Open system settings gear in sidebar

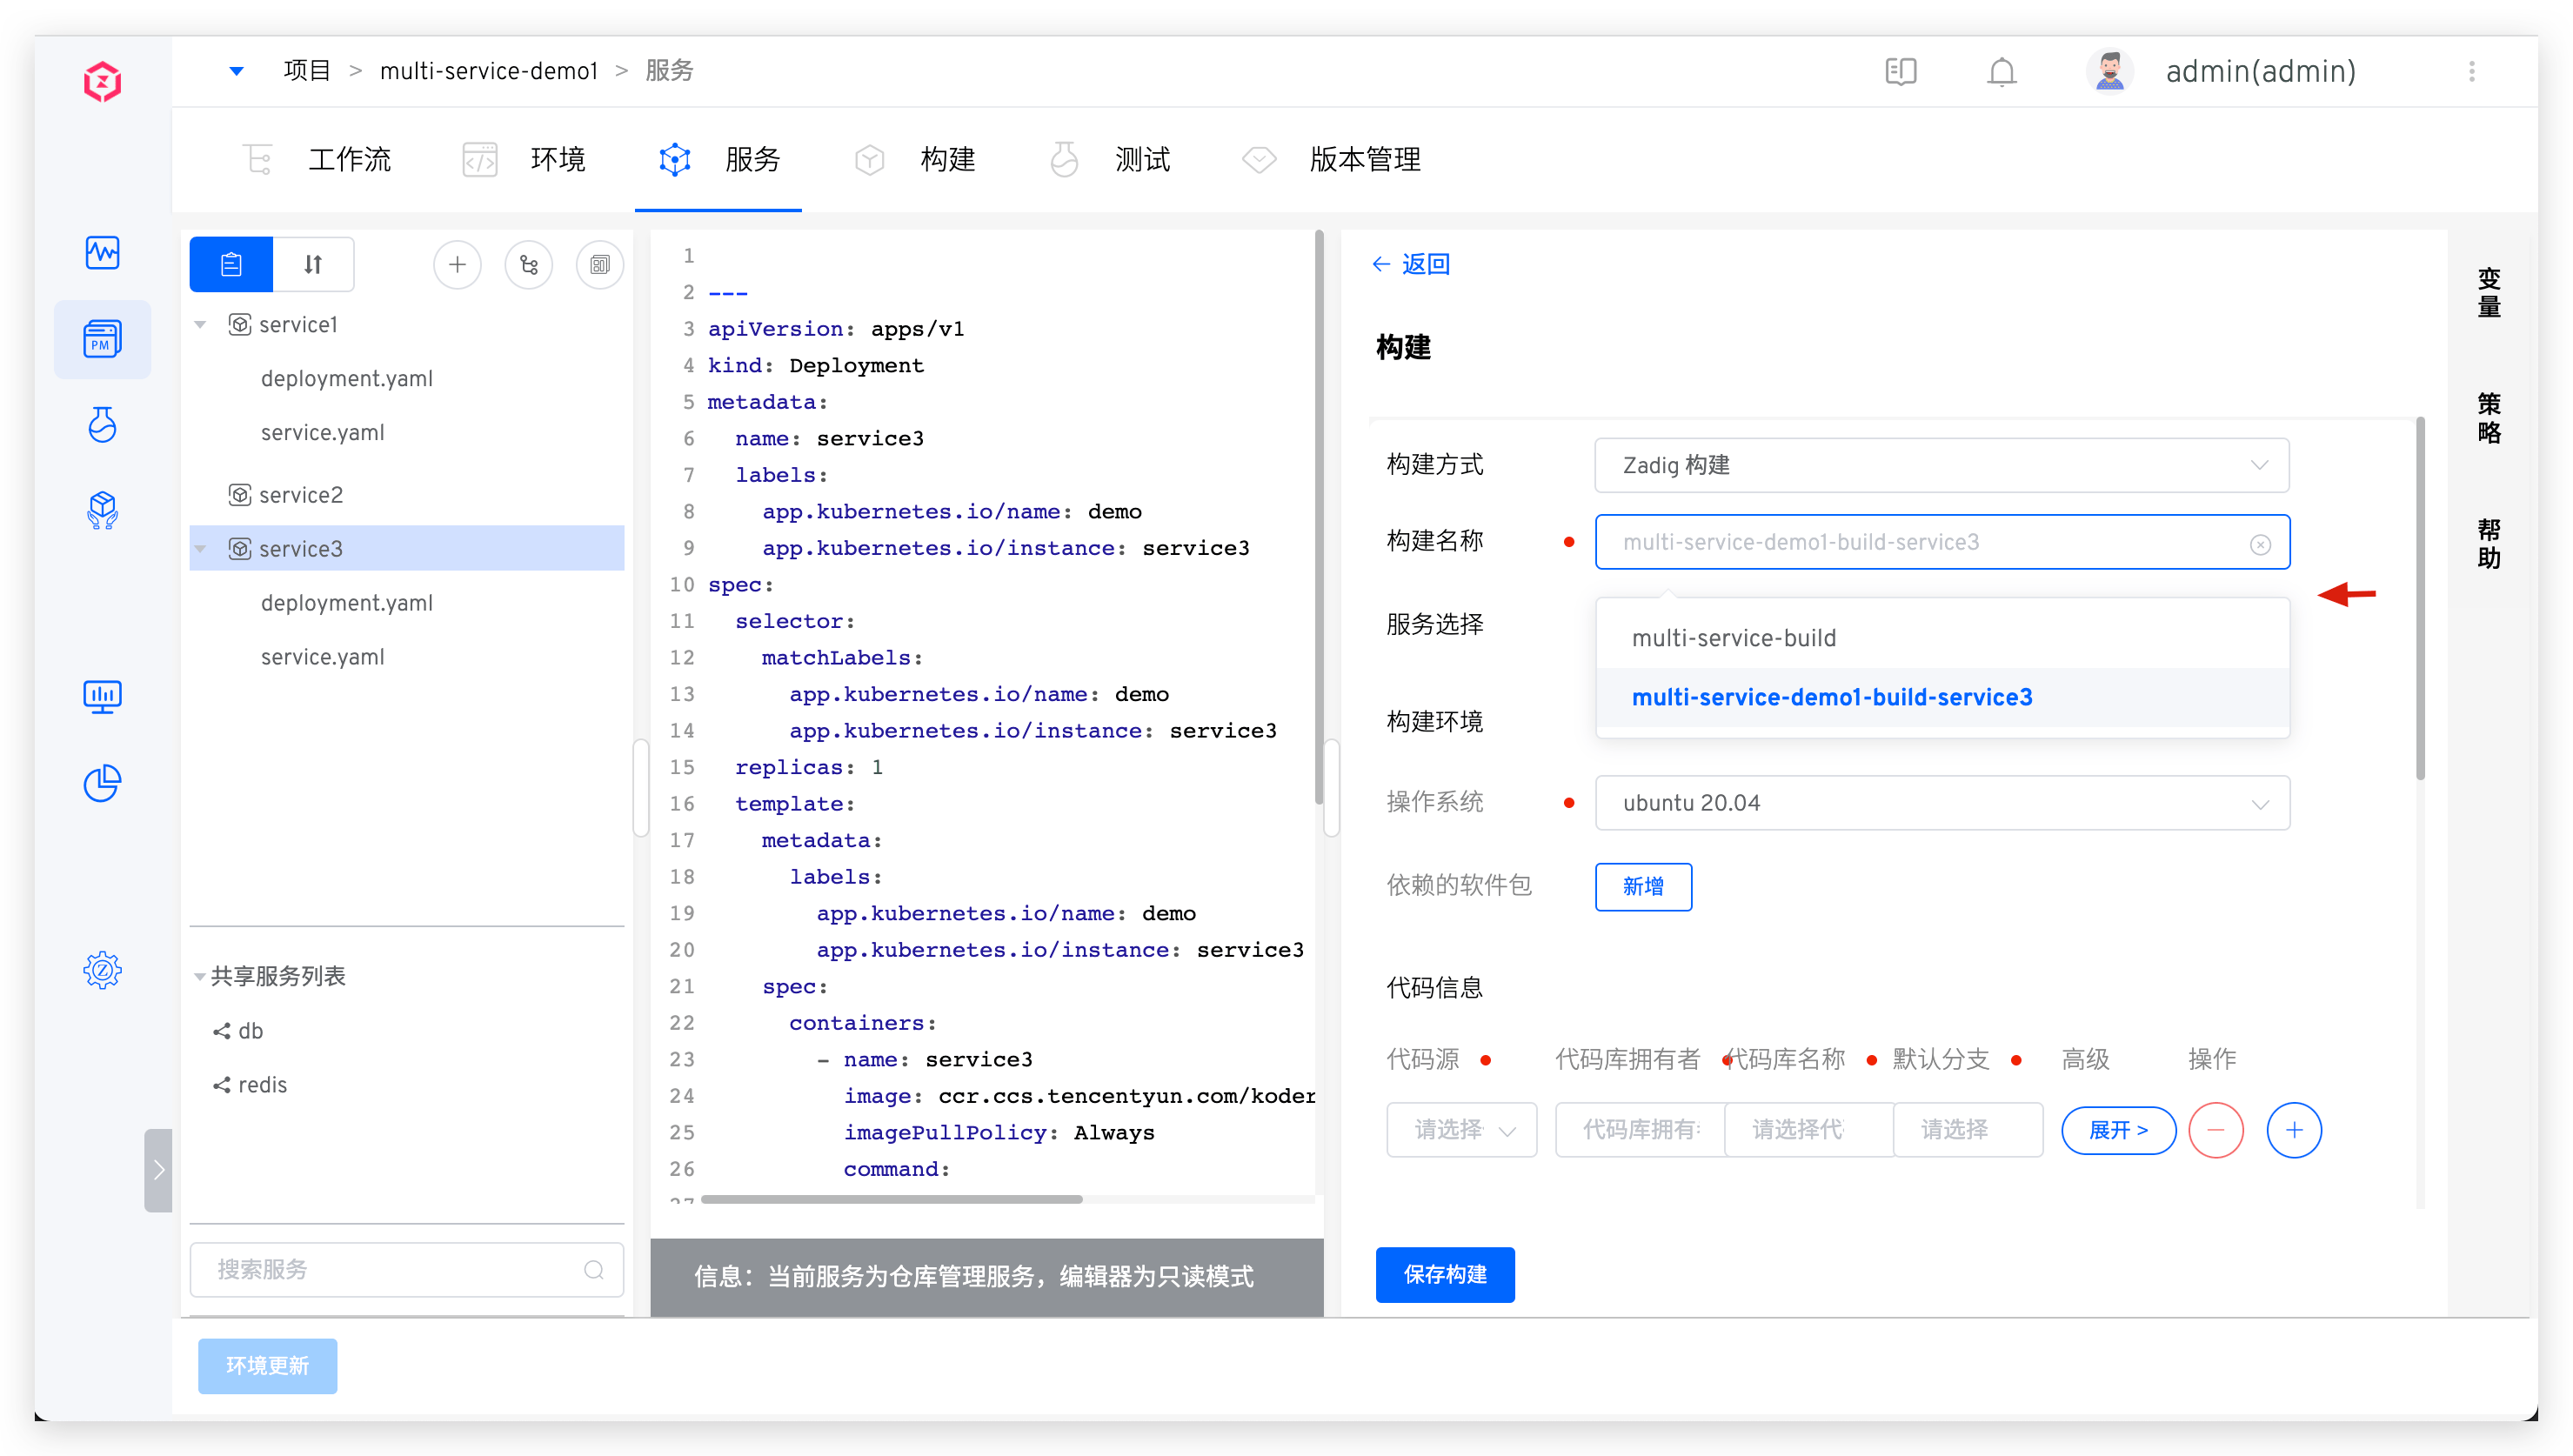point(102,970)
